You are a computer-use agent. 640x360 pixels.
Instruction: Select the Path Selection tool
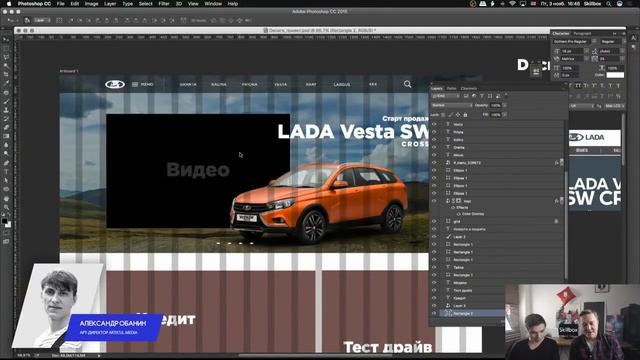[x=6, y=180]
